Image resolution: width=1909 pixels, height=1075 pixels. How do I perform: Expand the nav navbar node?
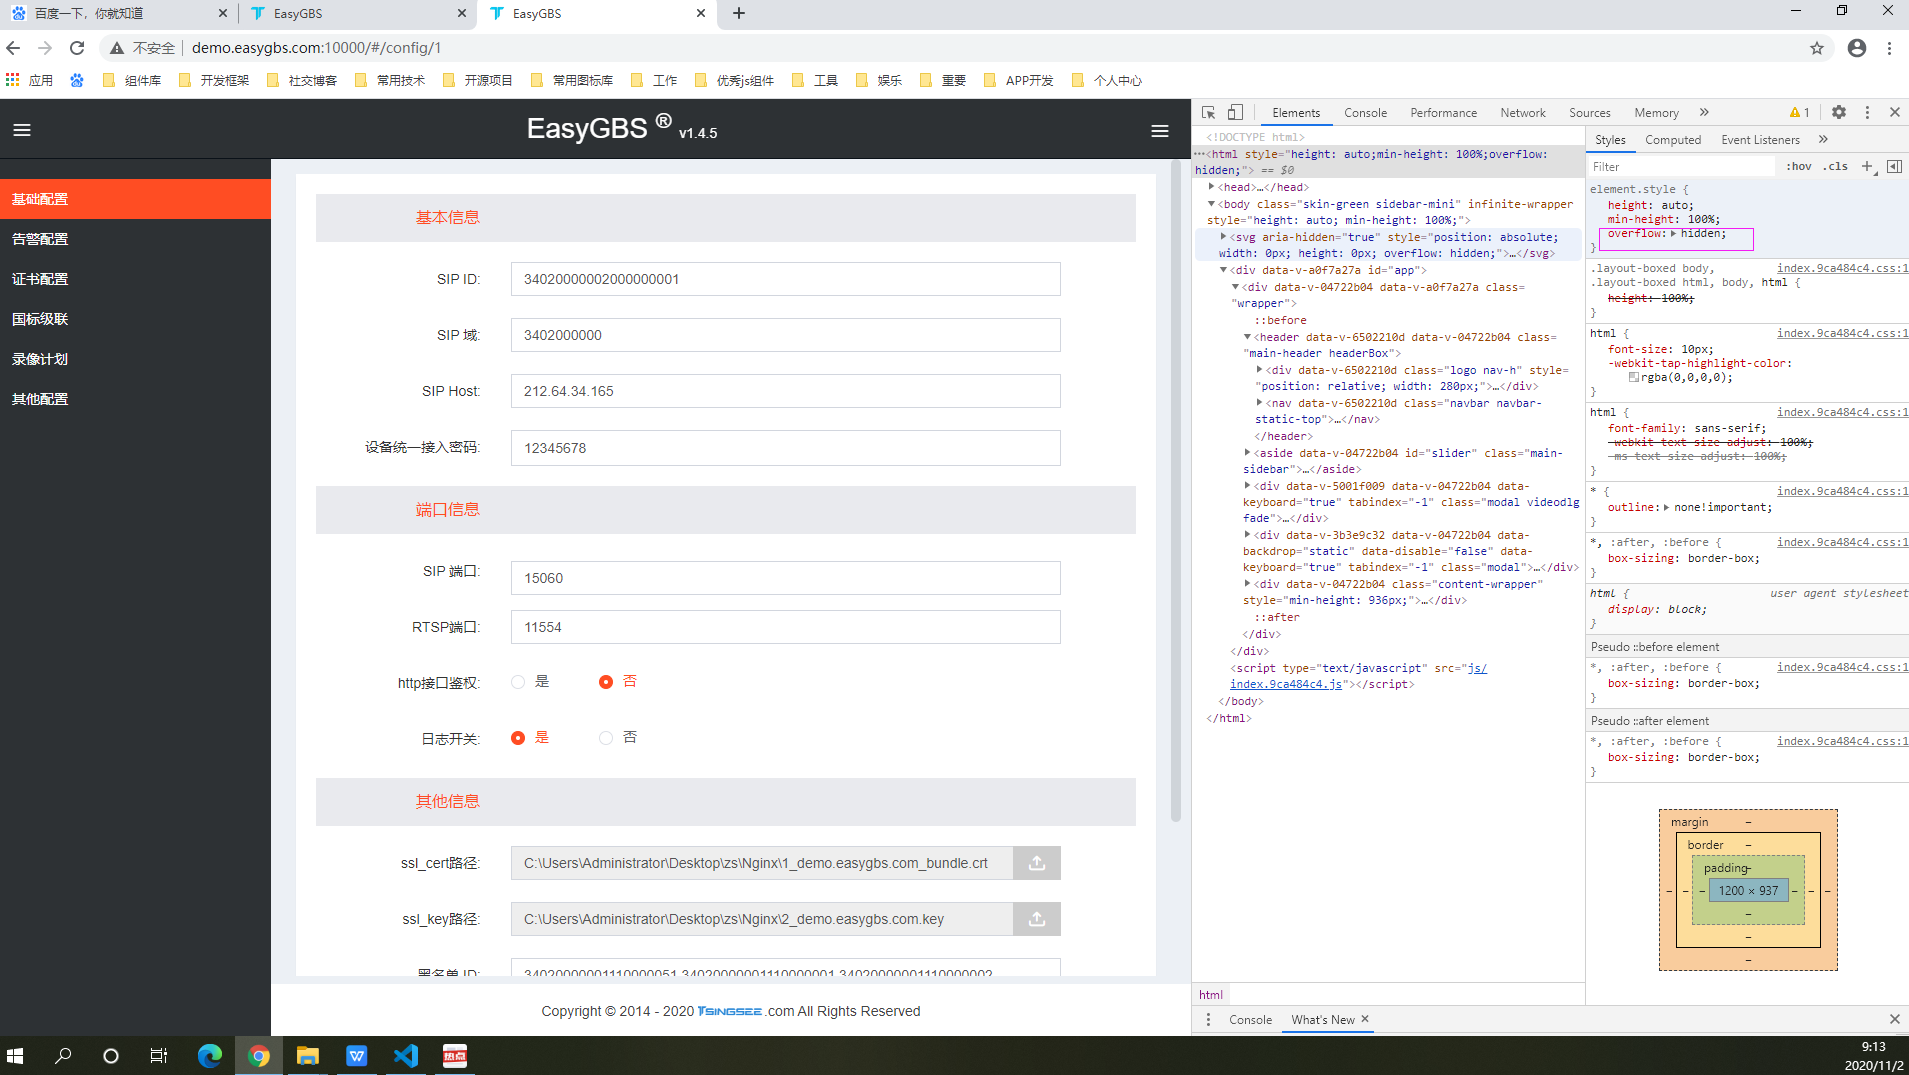[x=1260, y=403]
